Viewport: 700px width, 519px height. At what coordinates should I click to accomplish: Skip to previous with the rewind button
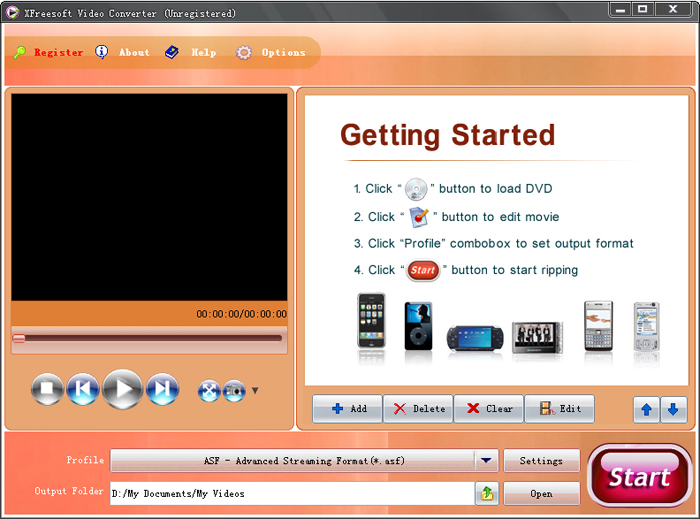83,389
